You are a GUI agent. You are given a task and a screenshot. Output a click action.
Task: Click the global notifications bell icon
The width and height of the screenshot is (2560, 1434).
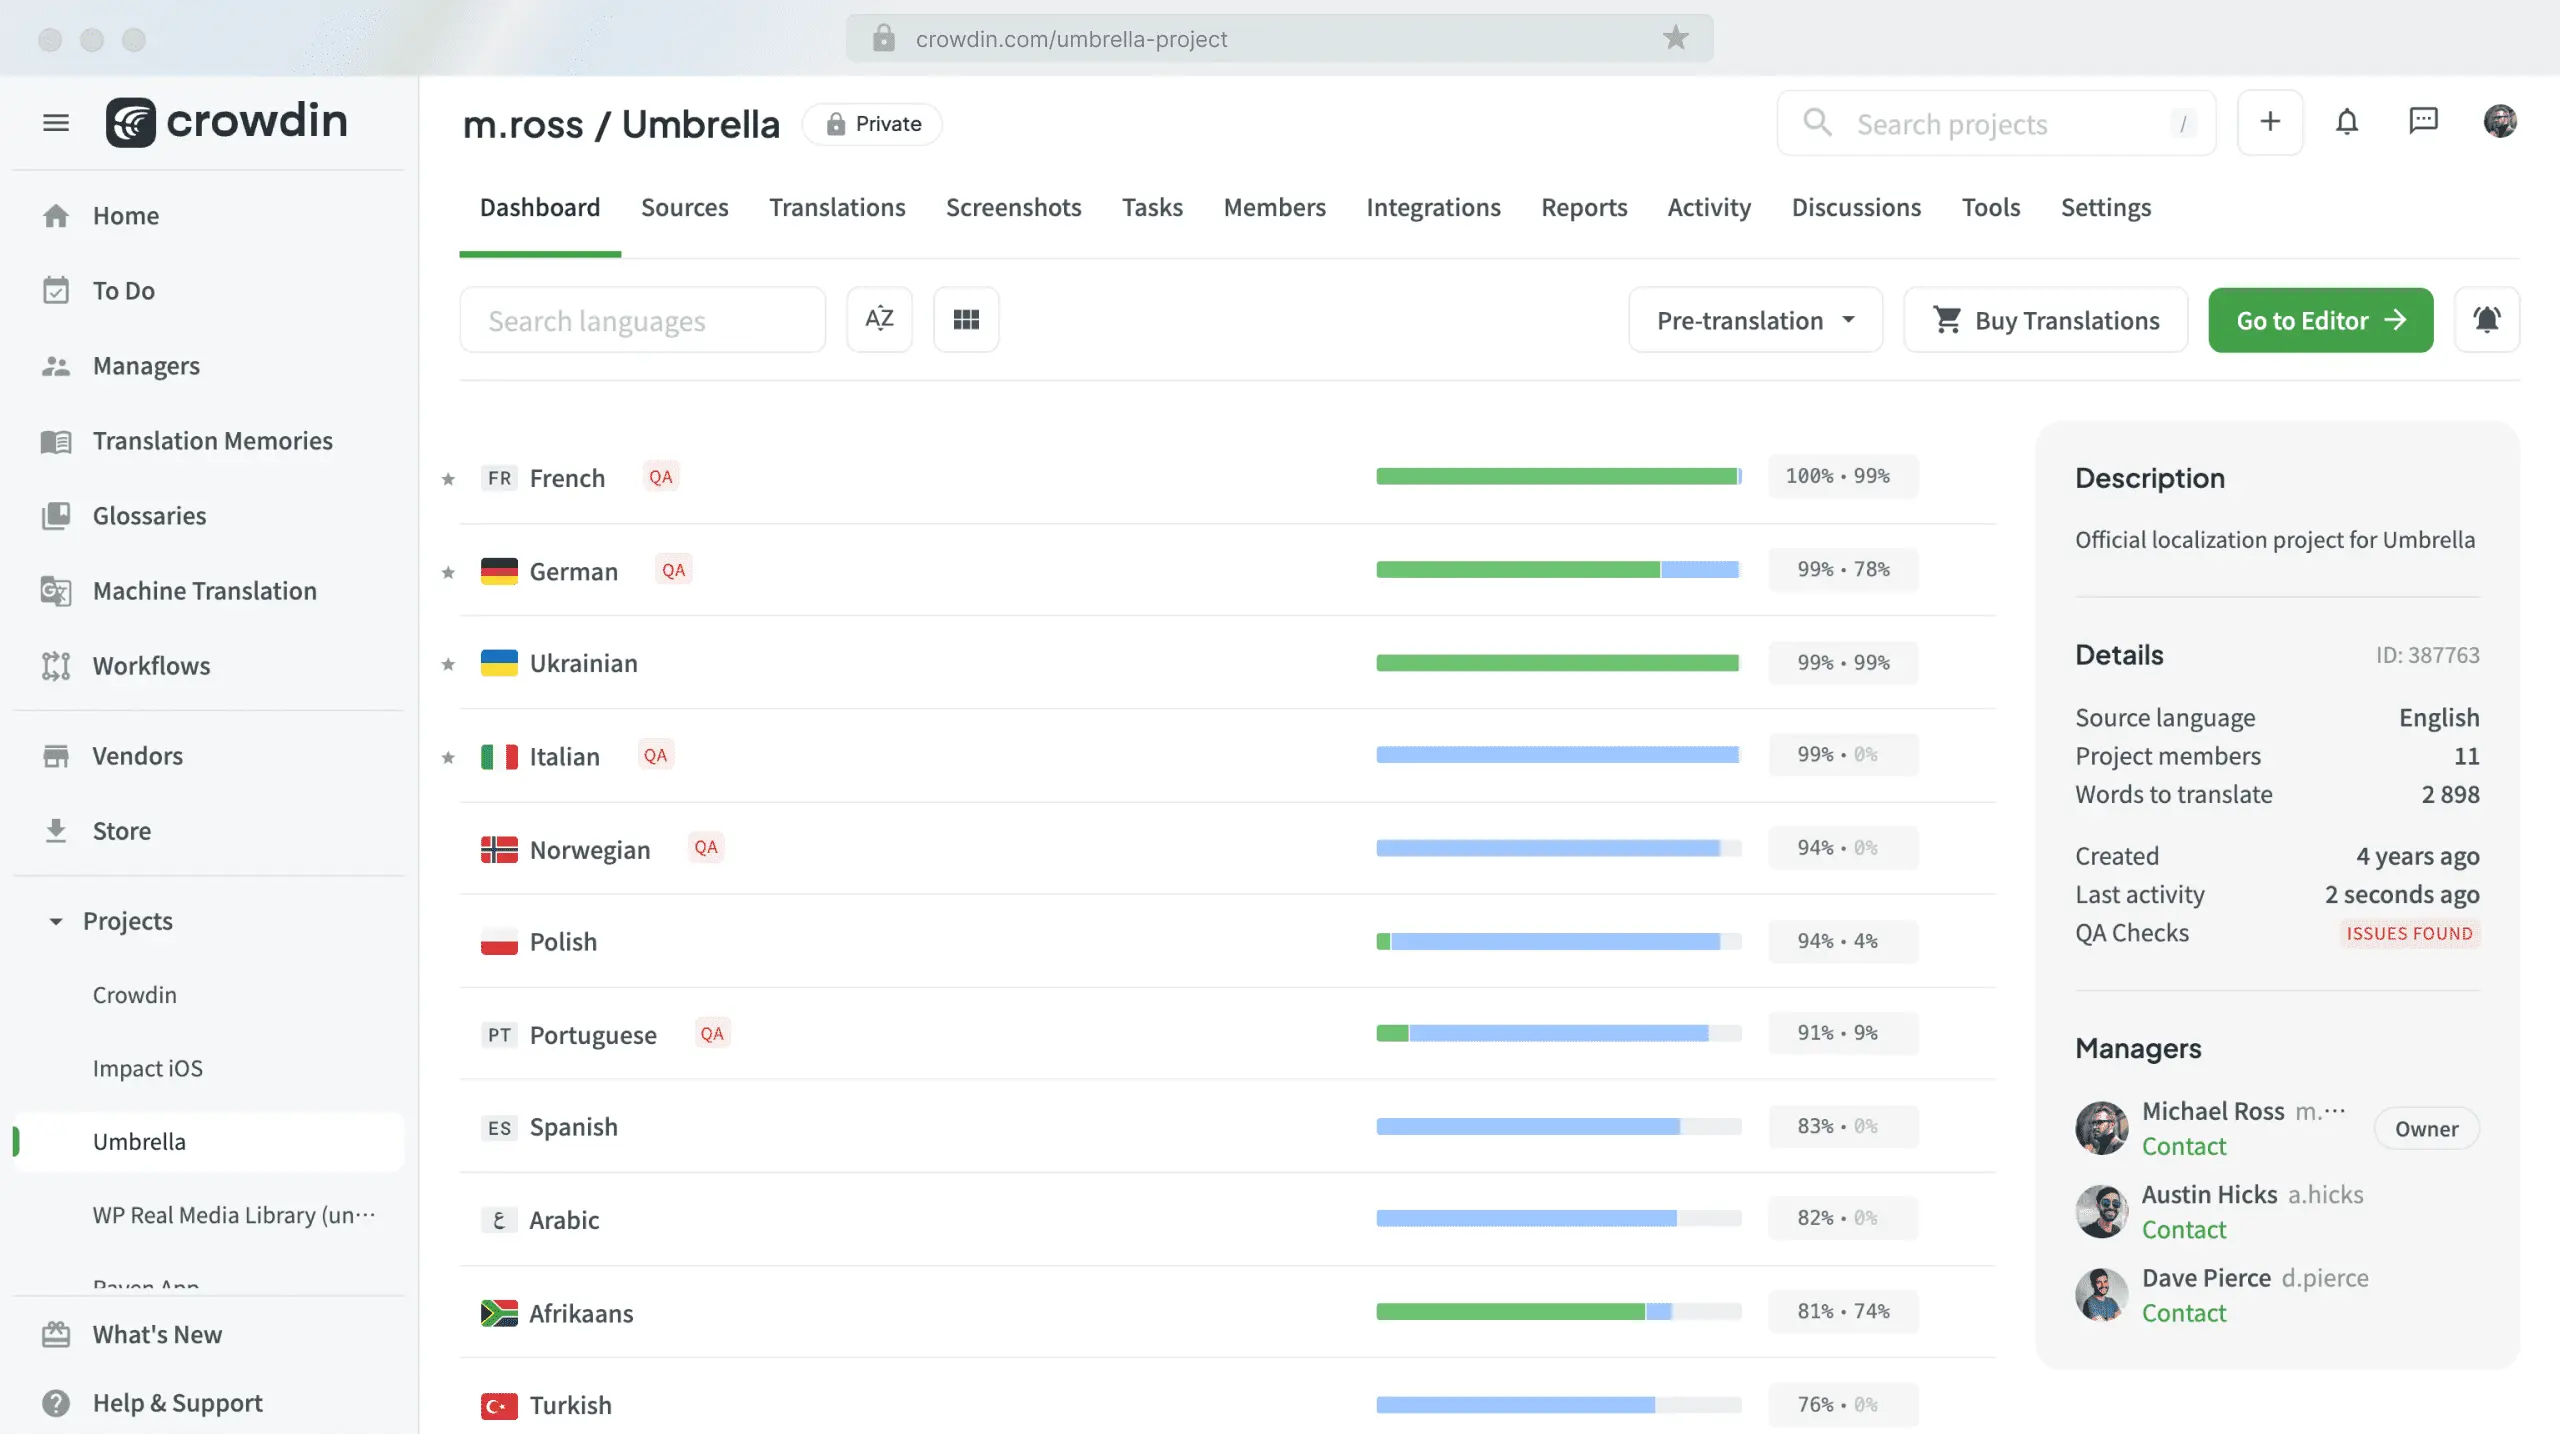pyautogui.click(x=2347, y=123)
